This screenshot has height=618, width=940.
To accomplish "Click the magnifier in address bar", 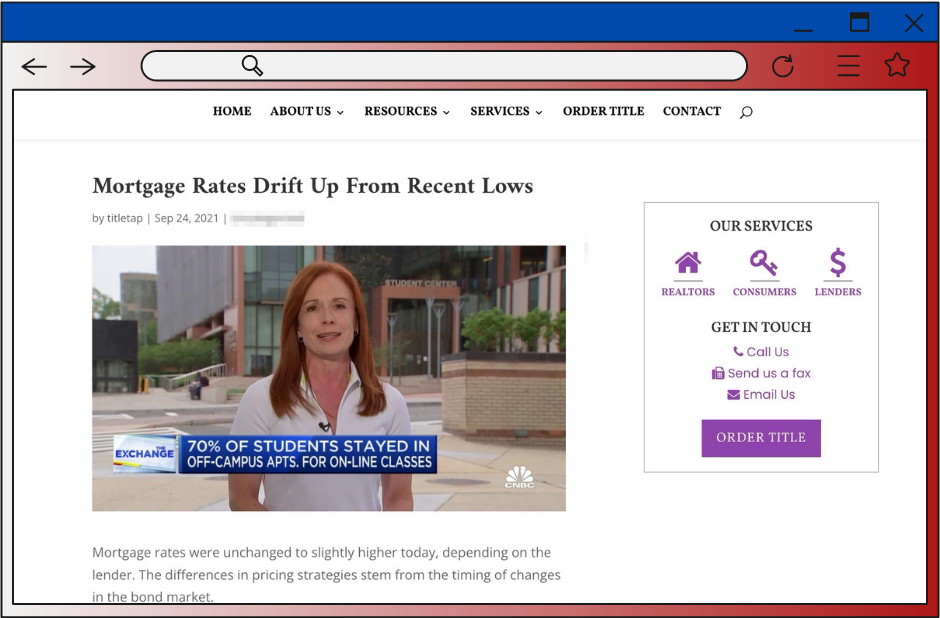I will pyautogui.click(x=252, y=65).
